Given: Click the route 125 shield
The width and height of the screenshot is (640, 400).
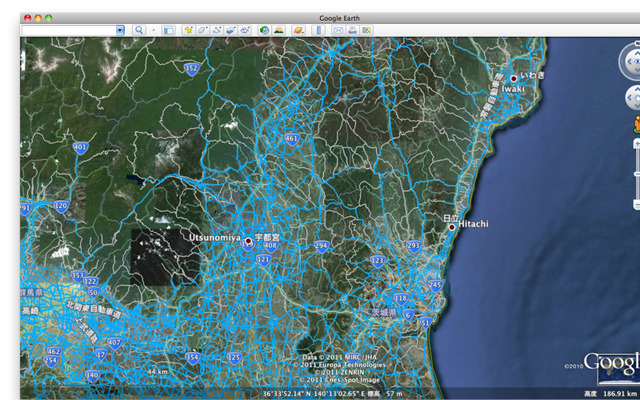Looking at the screenshot, I should [234, 359].
